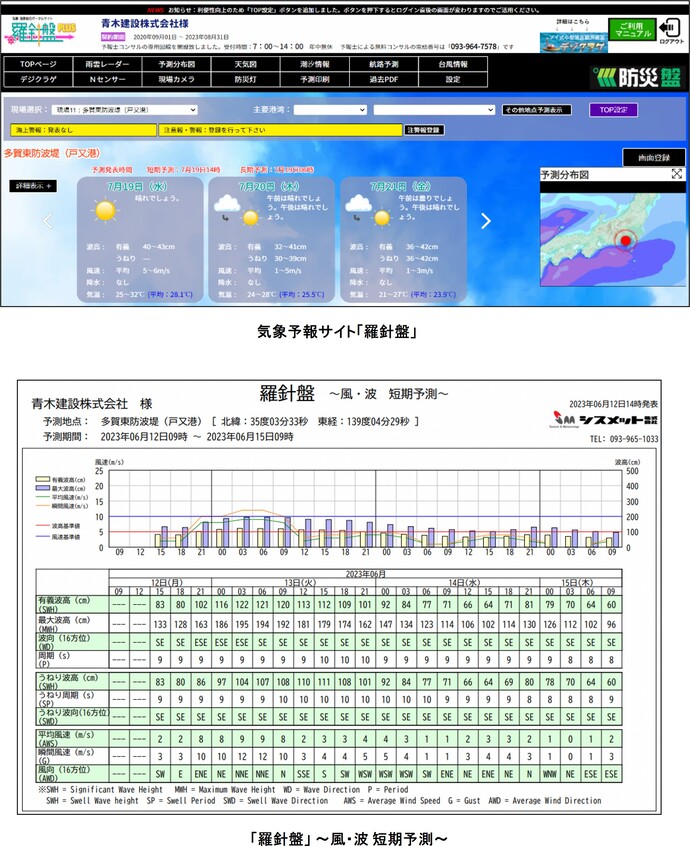690x846 pixels.
Task: Open the 現場カメラ menu item
Action: point(176,79)
